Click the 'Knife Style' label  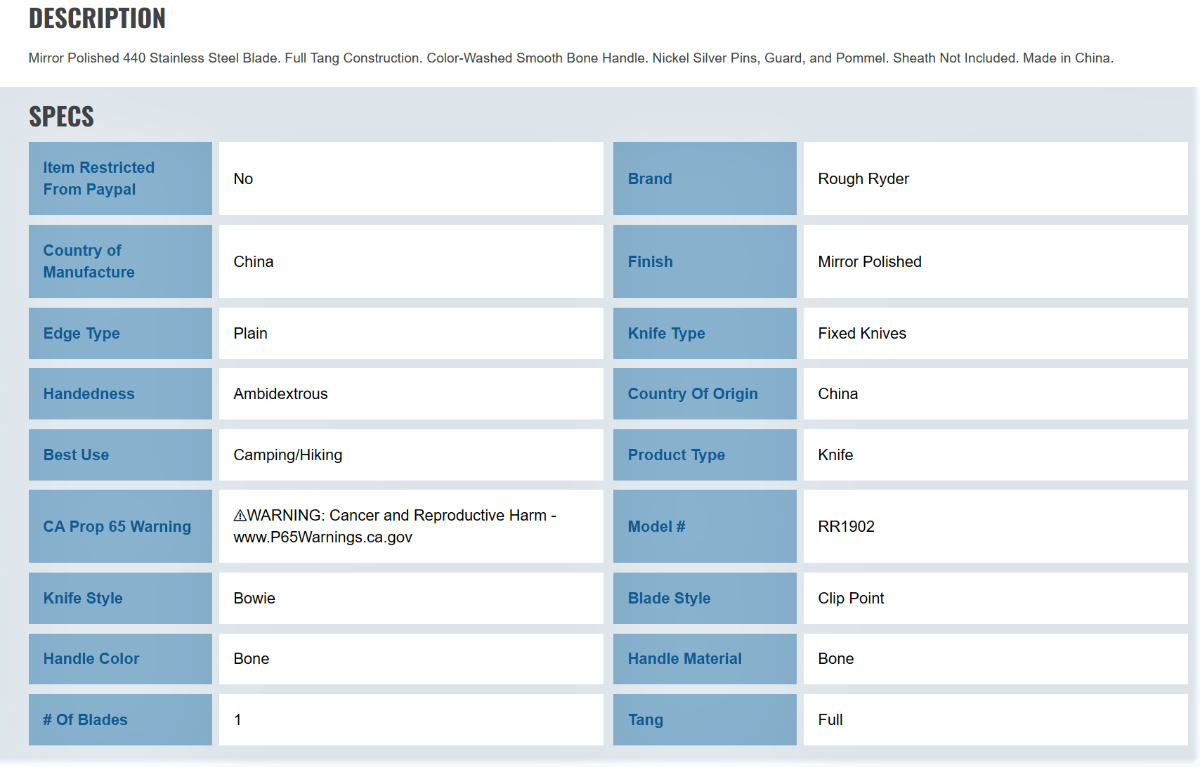[x=83, y=599]
